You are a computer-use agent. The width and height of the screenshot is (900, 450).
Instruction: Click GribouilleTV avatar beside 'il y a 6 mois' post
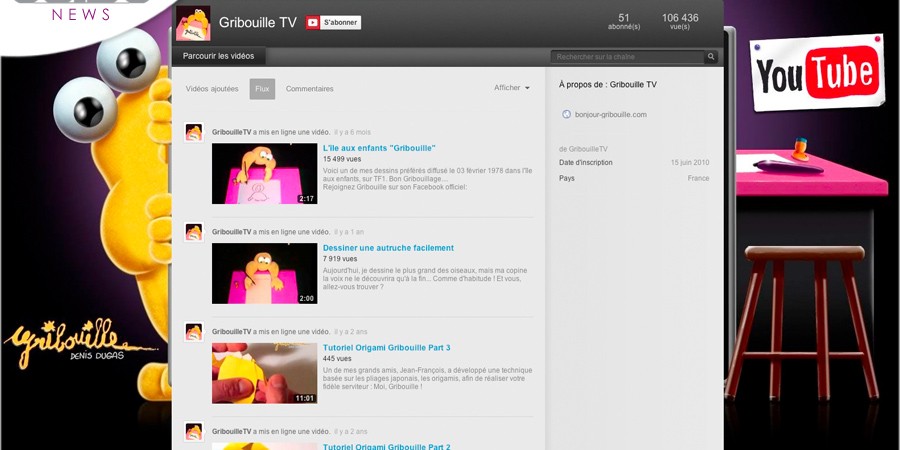click(x=193, y=132)
